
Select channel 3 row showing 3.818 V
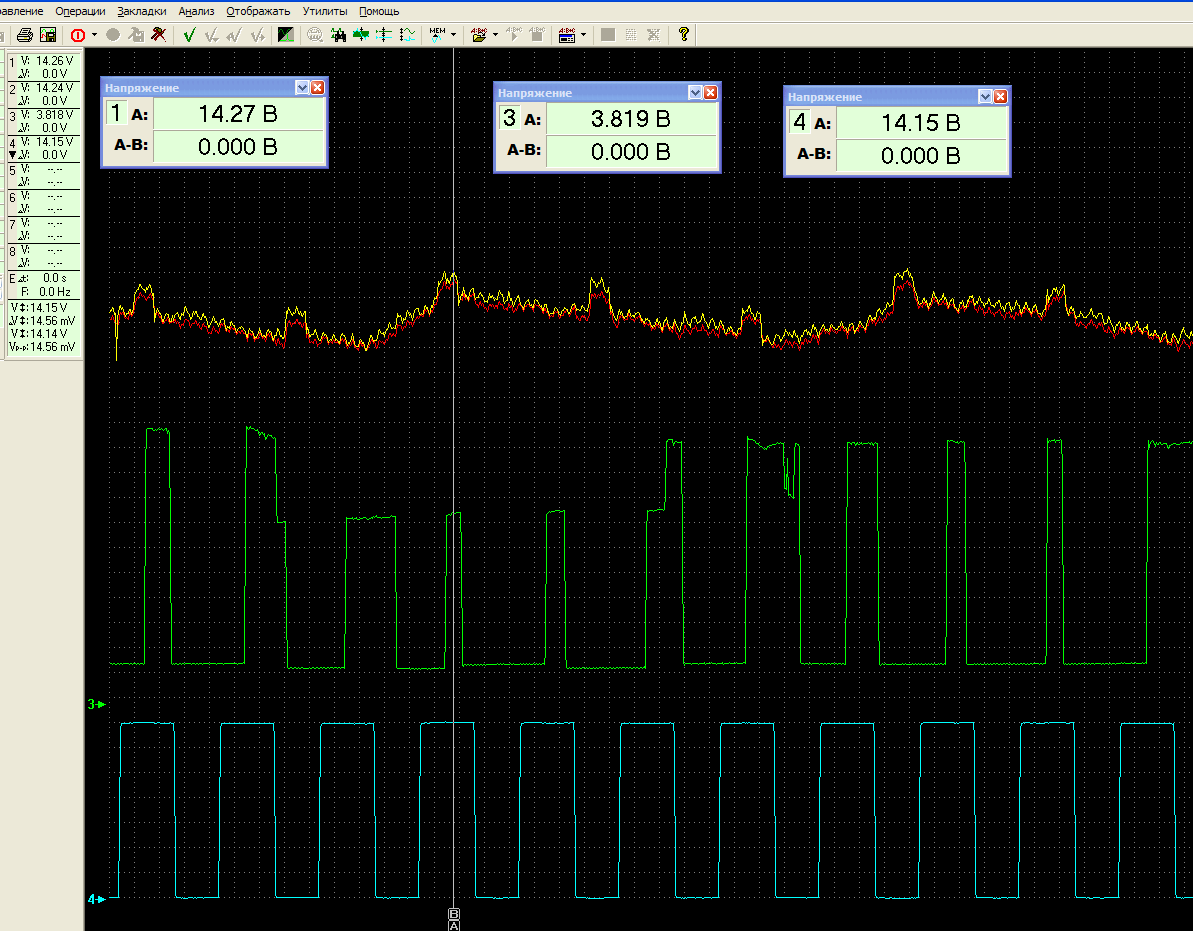[43, 121]
